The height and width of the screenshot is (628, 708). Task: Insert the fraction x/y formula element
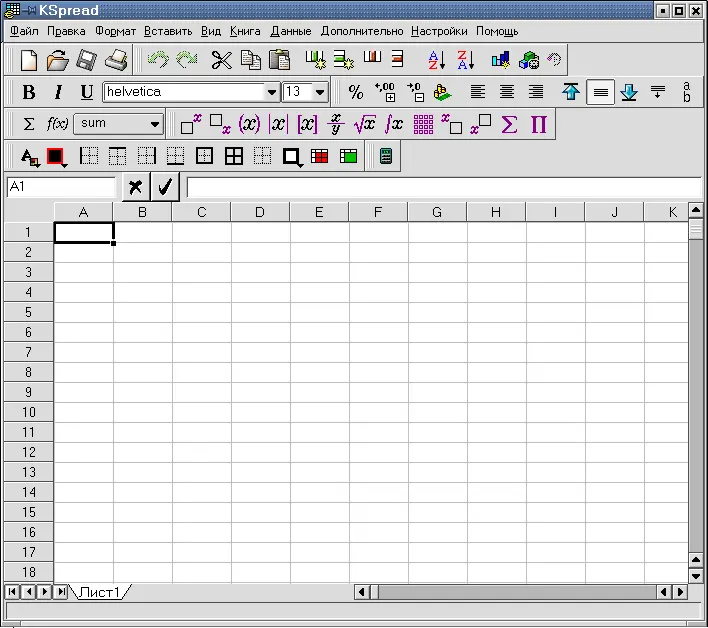(x=336, y=124)
